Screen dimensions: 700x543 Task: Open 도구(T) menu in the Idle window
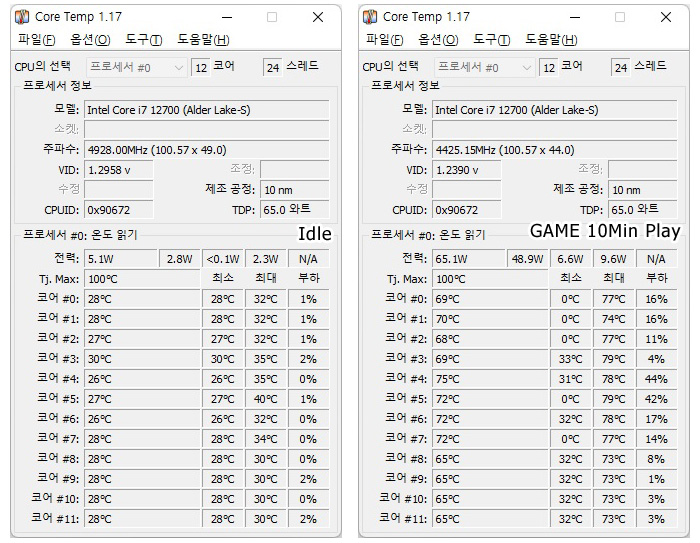pos(144,40)
